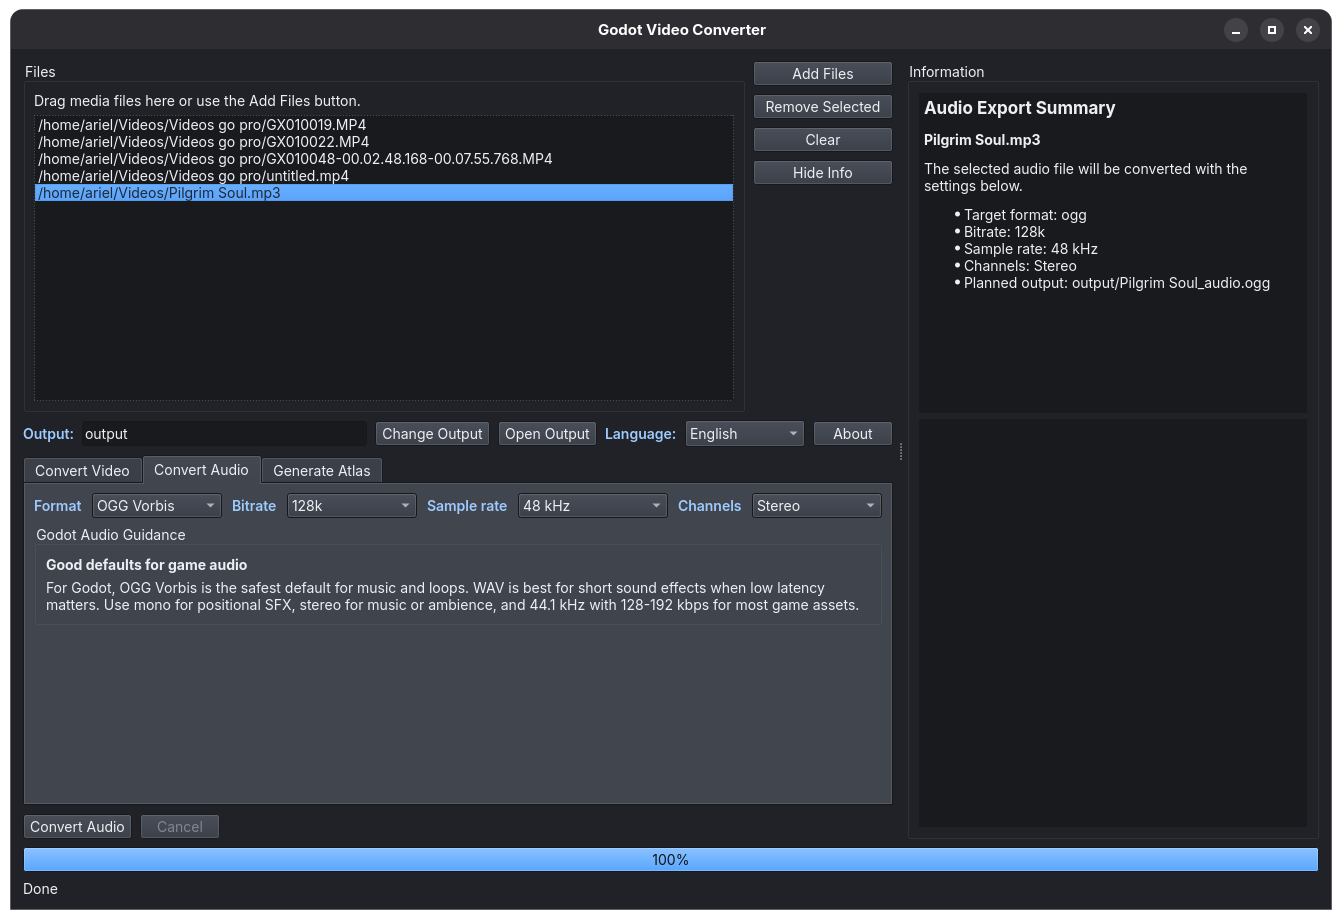The image size is (1342, 920).
Task: Click the 'Drag media files here' hint text
Action: pos(197,101)
